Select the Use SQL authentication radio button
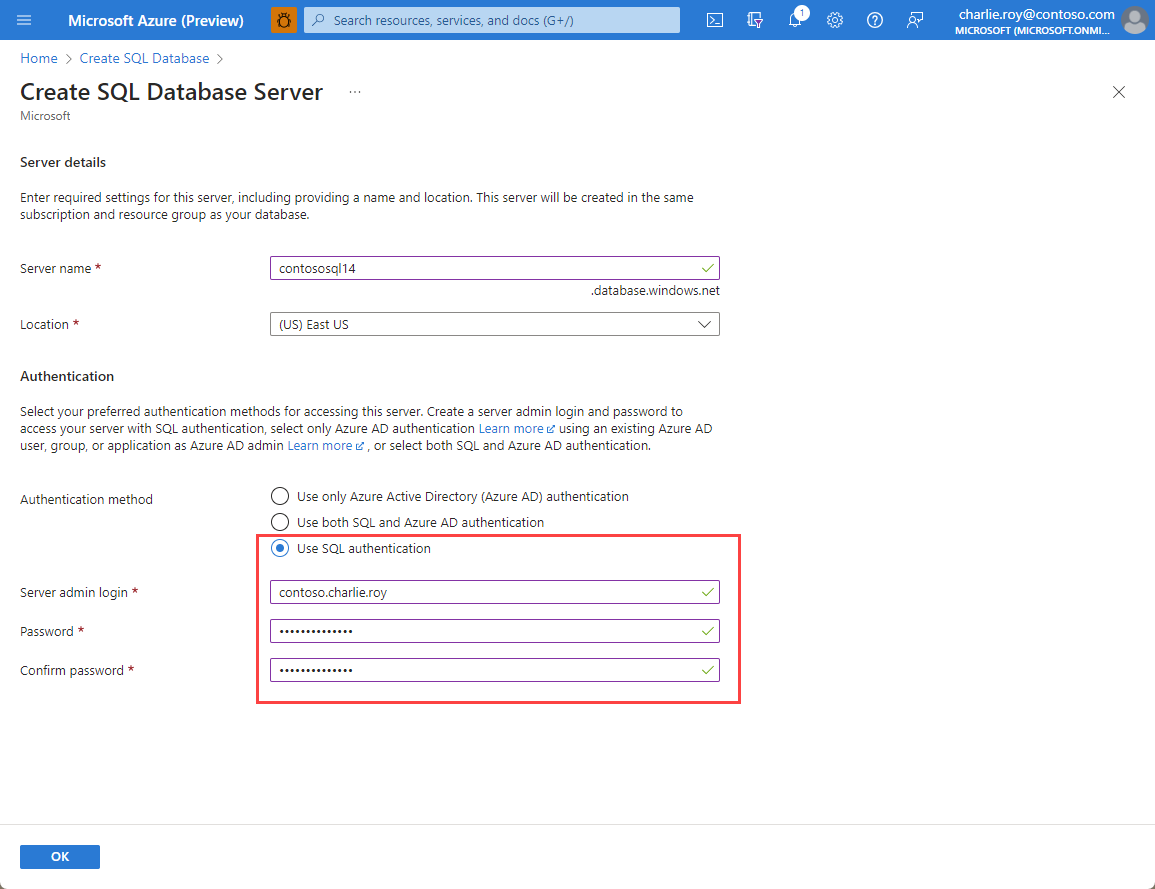 click(280, 548)
